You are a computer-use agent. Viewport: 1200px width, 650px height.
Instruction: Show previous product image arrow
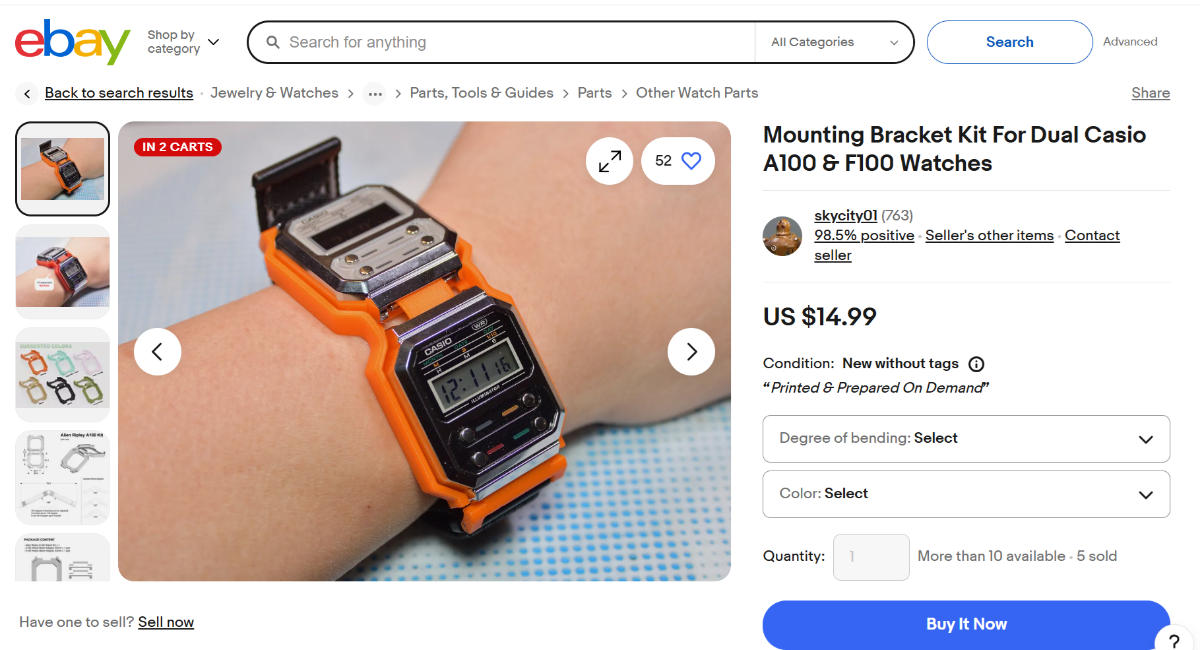point(157,351)
